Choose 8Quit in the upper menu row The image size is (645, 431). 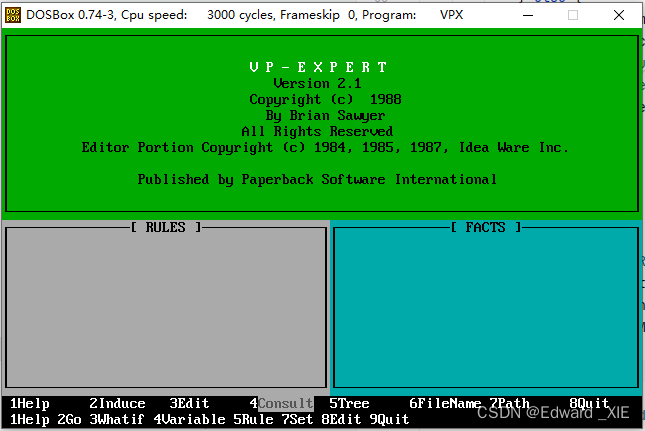tap(589, 403)
